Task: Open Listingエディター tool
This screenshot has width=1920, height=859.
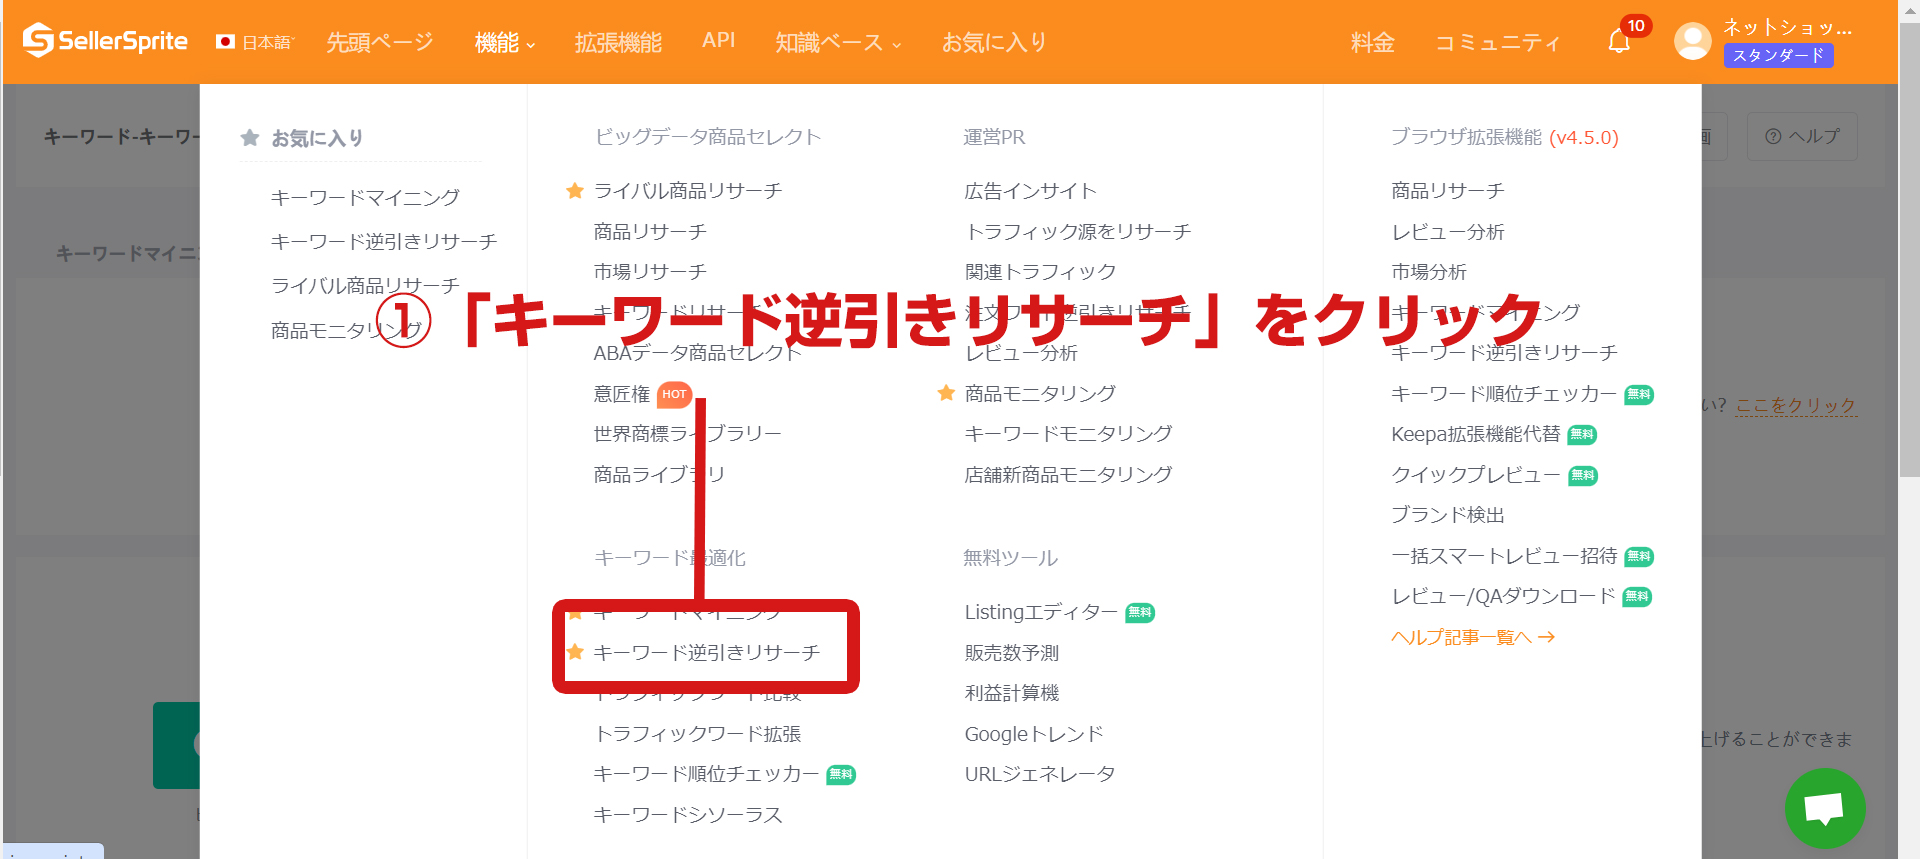Action: tap(1041, 612)
